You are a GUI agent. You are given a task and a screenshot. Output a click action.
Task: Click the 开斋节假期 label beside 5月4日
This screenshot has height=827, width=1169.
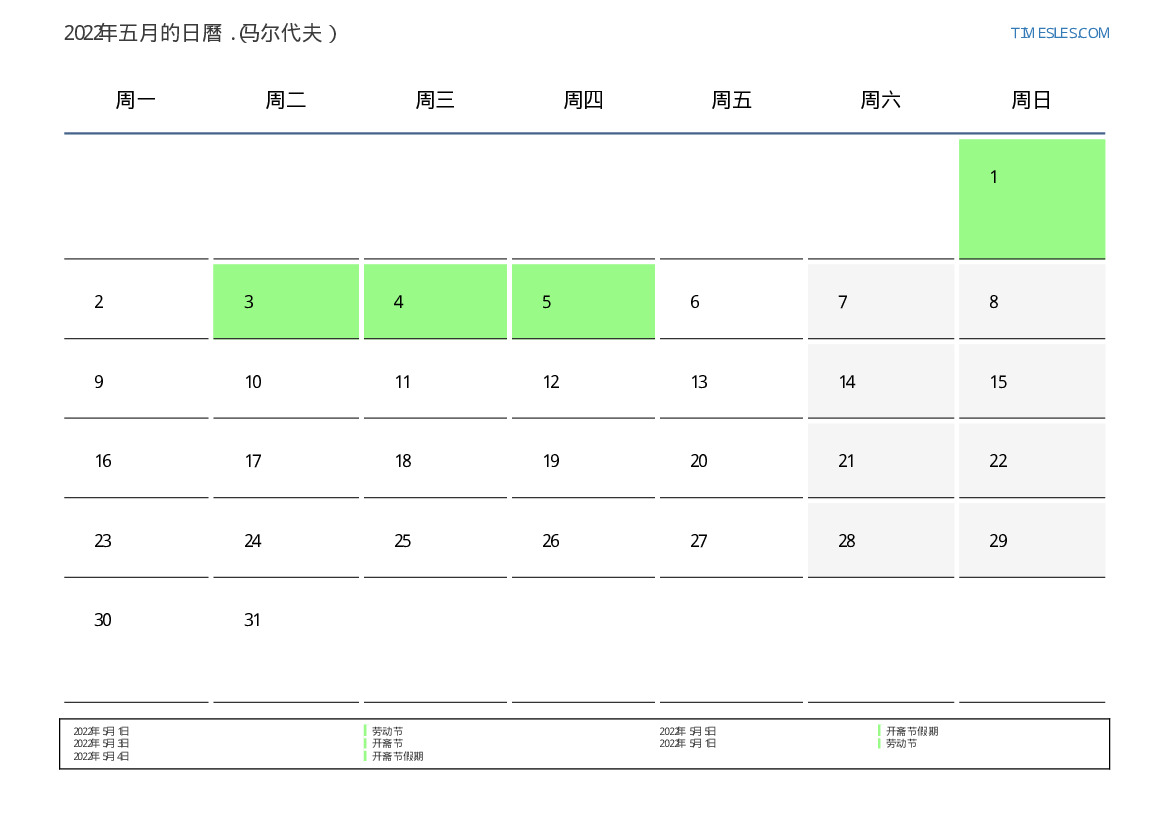(397, 756)
